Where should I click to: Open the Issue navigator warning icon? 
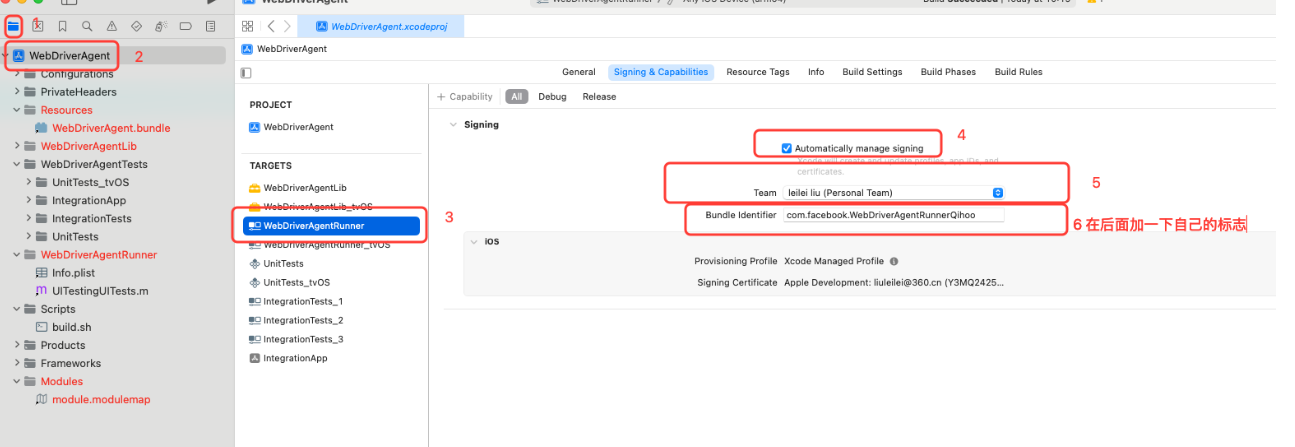tap(111, 26)
